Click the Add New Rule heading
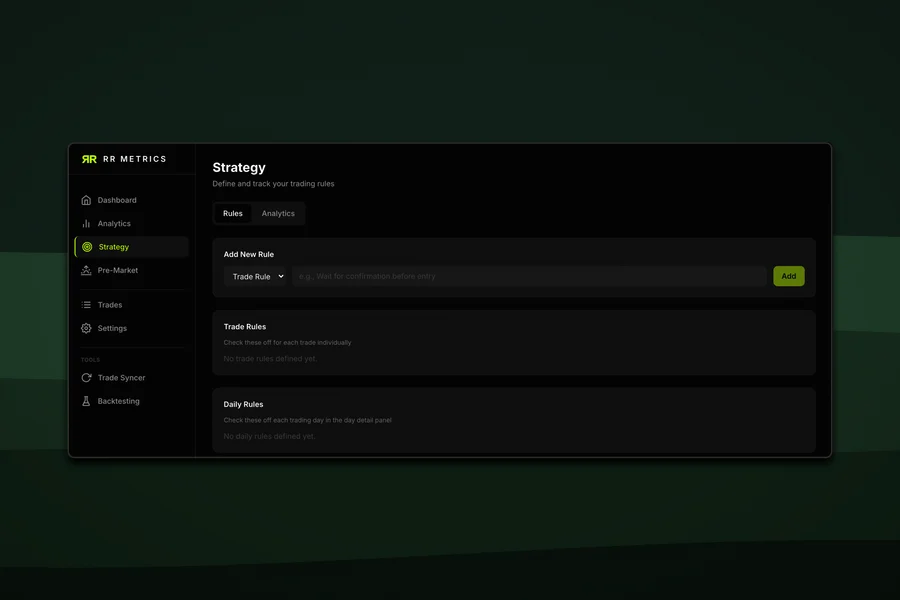The width and height of the screenshot is (900, 600). [249, 254]
